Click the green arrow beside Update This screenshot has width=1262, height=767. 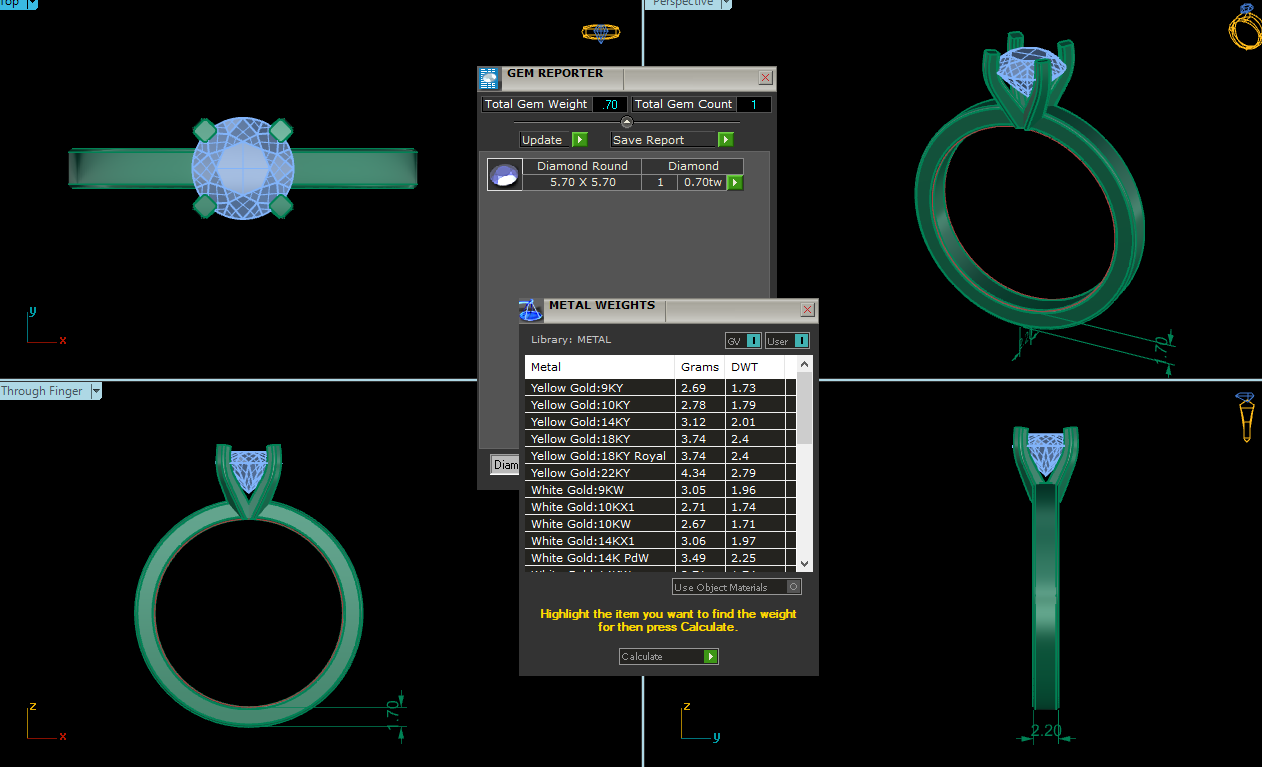pyautogui.click(x=580, y=140)
